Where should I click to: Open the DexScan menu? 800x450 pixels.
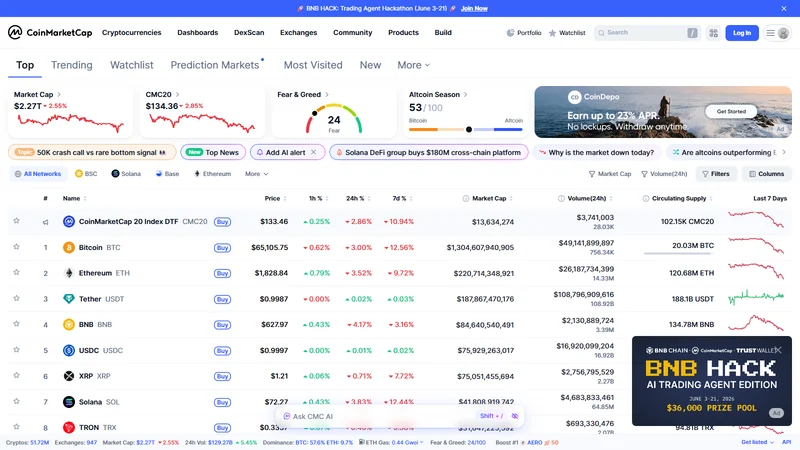point(249,33)
